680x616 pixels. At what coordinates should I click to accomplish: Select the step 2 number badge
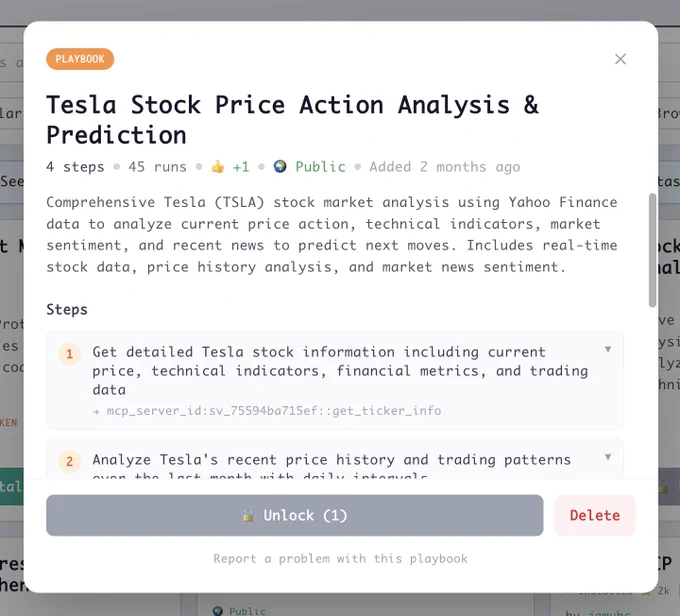coord(69,462)
